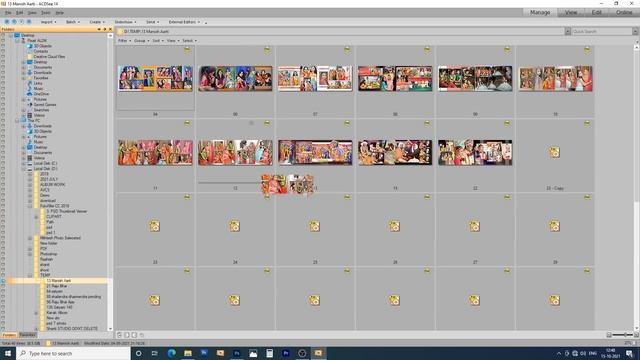This screenshot has width=640, height=360.
Task: Click the Forward navigation icon in toolbar
Action: [x=14, y=22]
